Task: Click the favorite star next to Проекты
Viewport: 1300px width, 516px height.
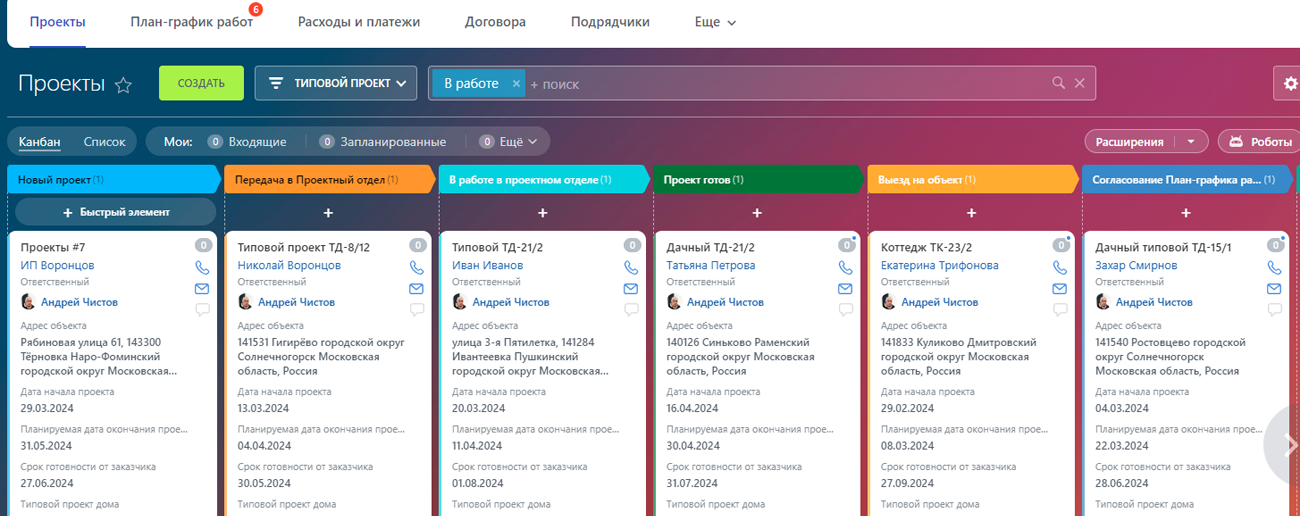Action: pos(123,85)
